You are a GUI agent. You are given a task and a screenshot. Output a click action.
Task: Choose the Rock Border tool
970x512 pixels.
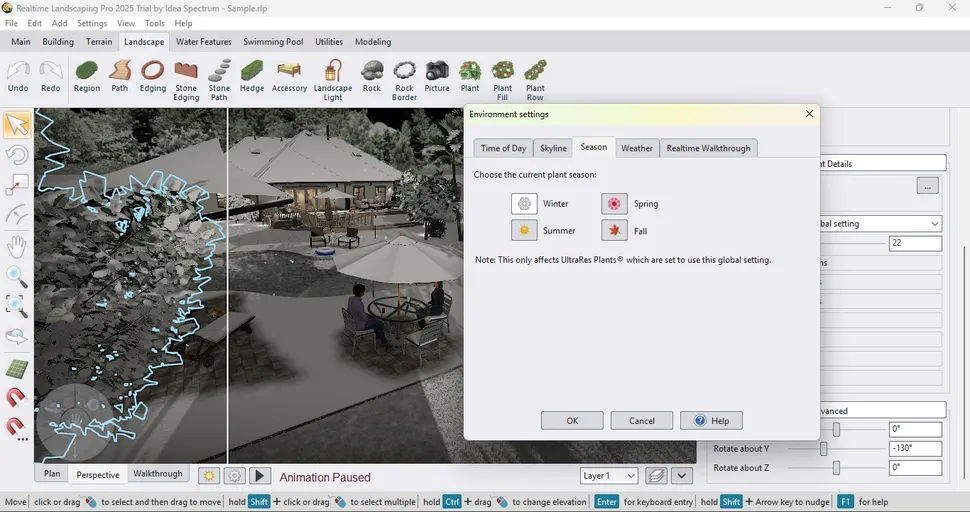[x=404, y=79]
